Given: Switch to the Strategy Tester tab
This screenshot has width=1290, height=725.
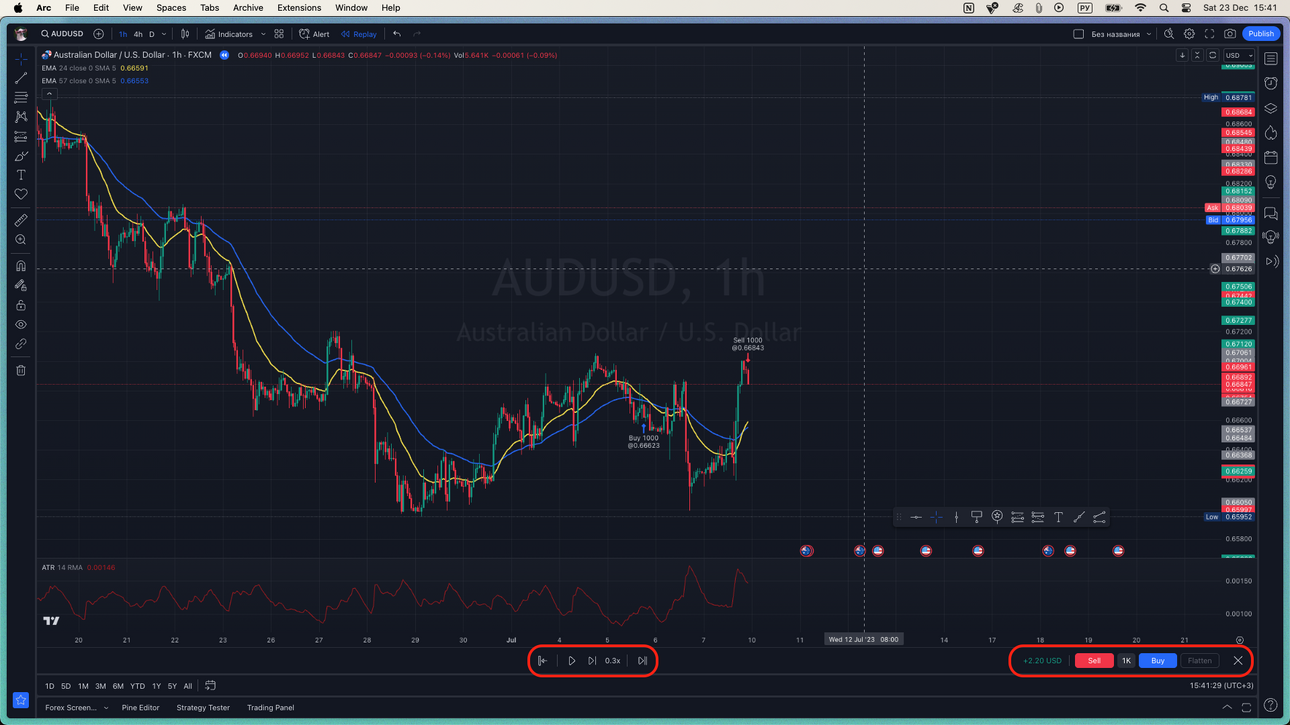Looking at the screenshot, I should (203, 708).
